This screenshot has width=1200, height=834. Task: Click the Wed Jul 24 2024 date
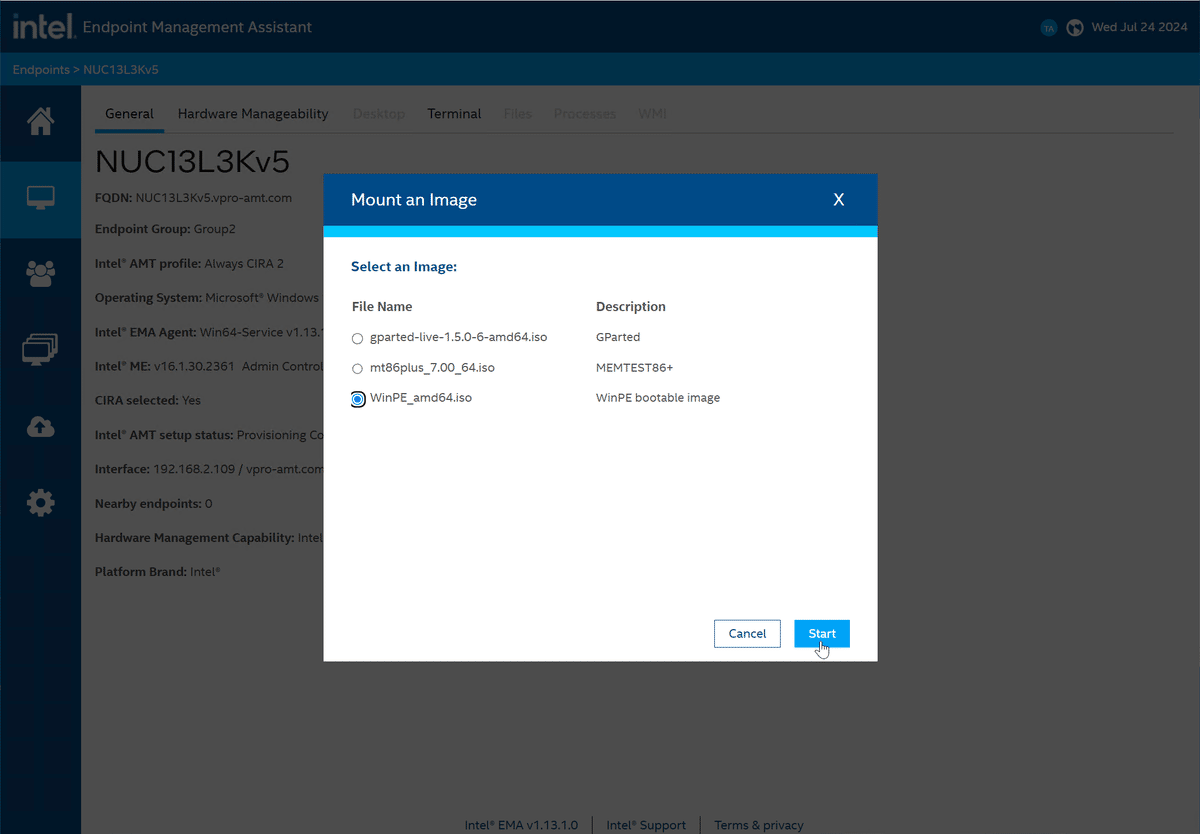[1139, 28]
